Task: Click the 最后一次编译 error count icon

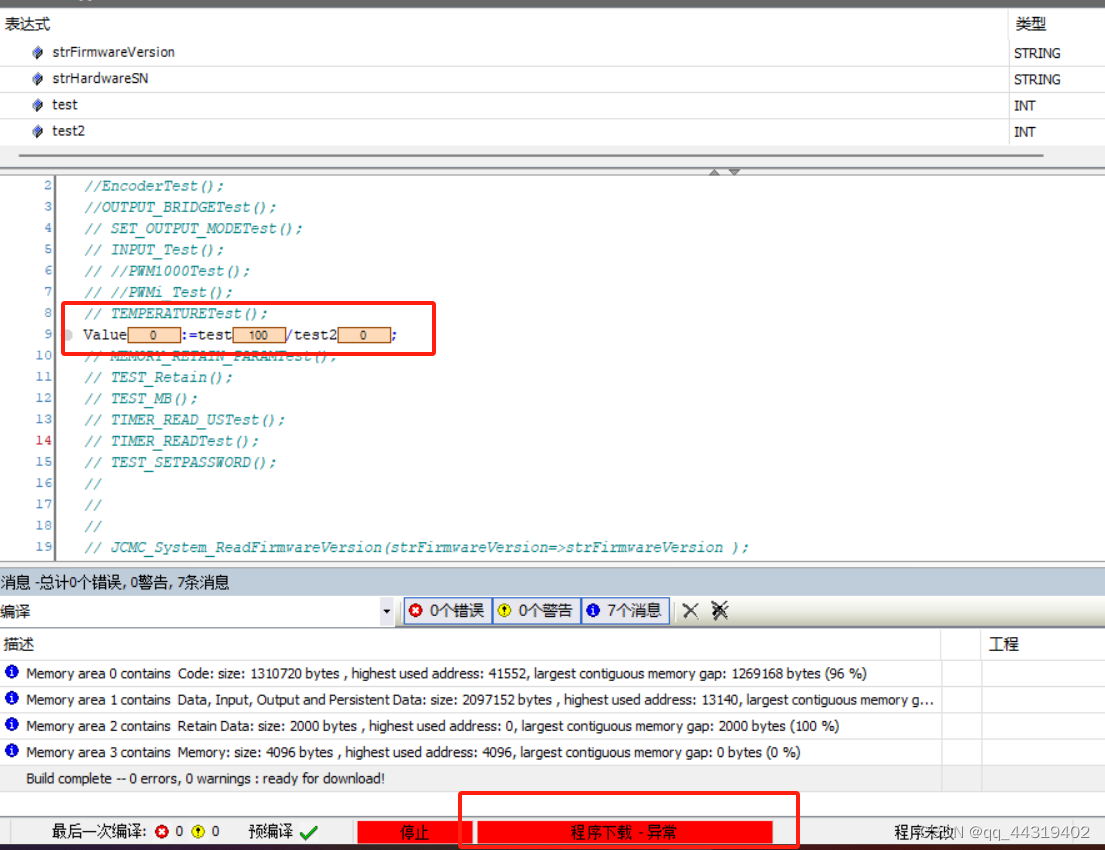Action: tap(162, 832)
